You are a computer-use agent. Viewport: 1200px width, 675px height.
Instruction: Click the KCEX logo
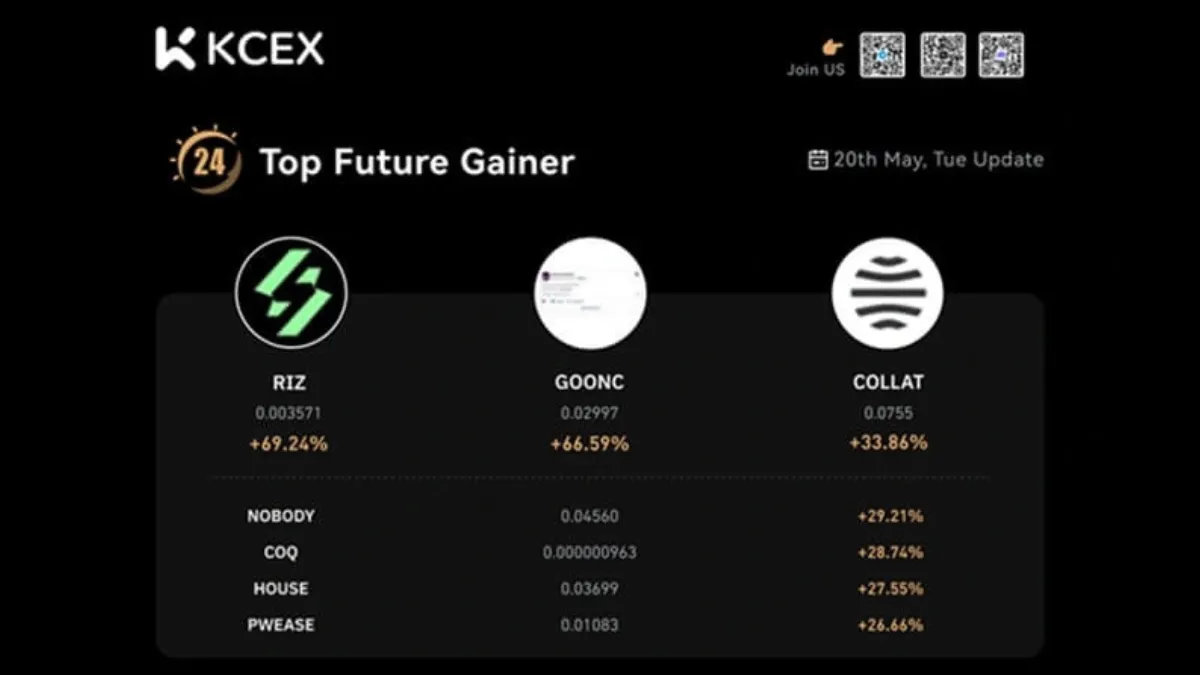point(240,49)
